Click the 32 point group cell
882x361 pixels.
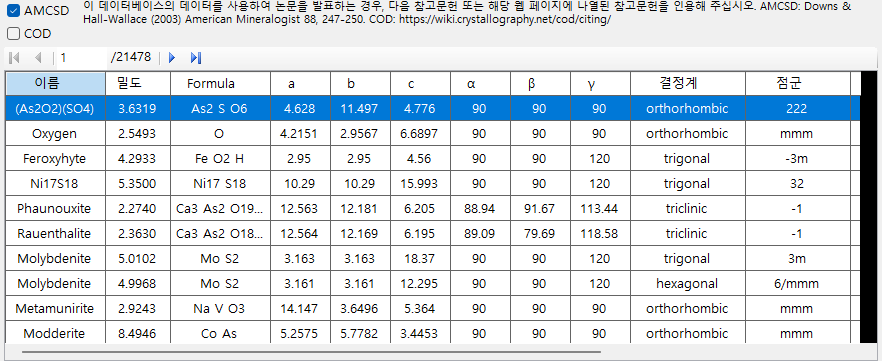click(x=798, y=184)
